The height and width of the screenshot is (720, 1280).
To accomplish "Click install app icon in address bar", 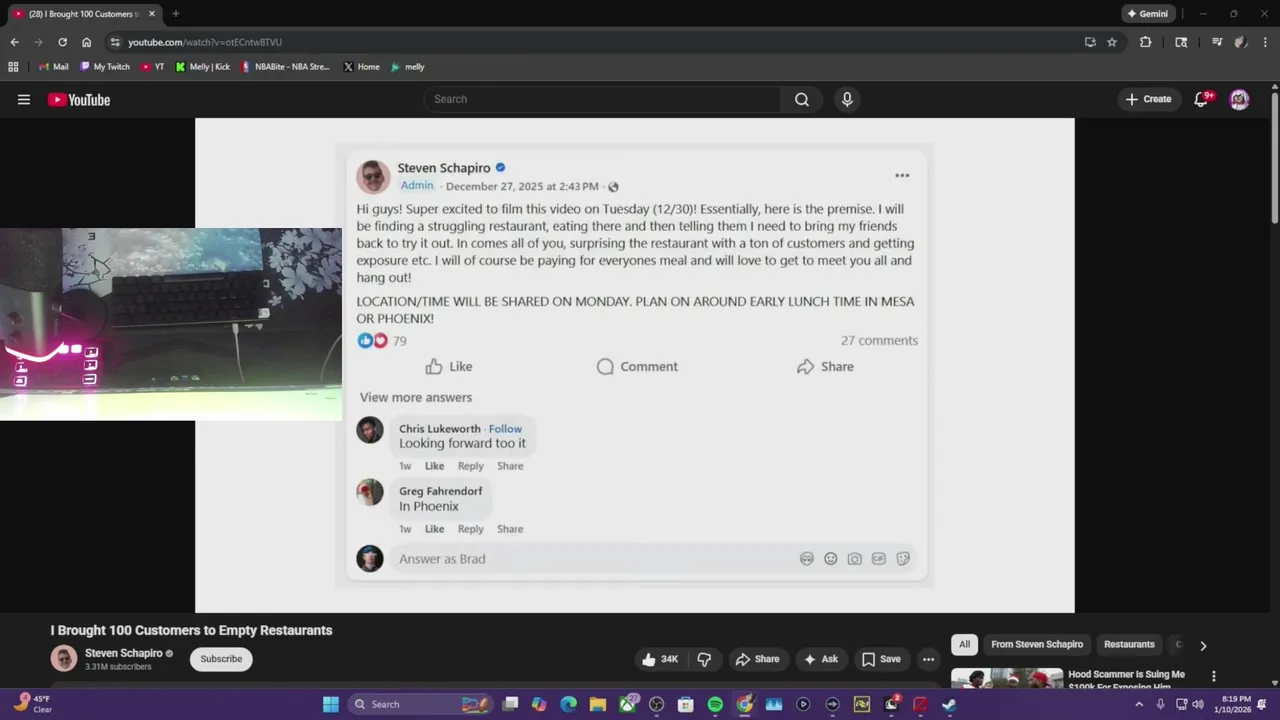I will (1090, 42).
